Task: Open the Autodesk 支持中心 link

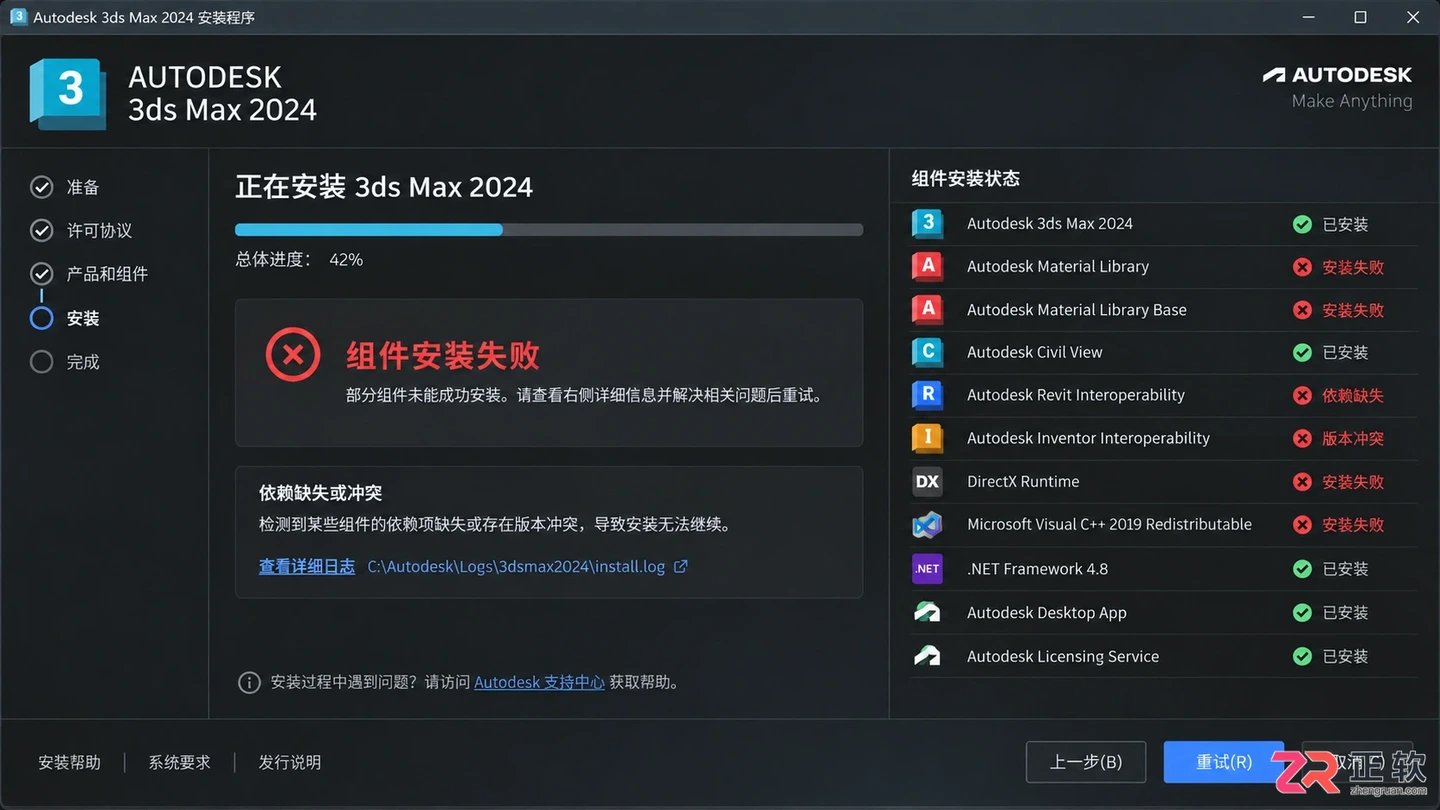Action: point(539,682)
